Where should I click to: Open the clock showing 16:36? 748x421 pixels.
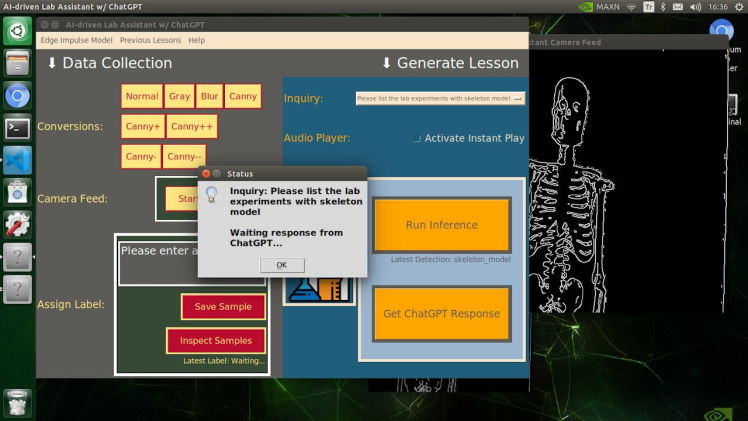(x=718, y=7)
